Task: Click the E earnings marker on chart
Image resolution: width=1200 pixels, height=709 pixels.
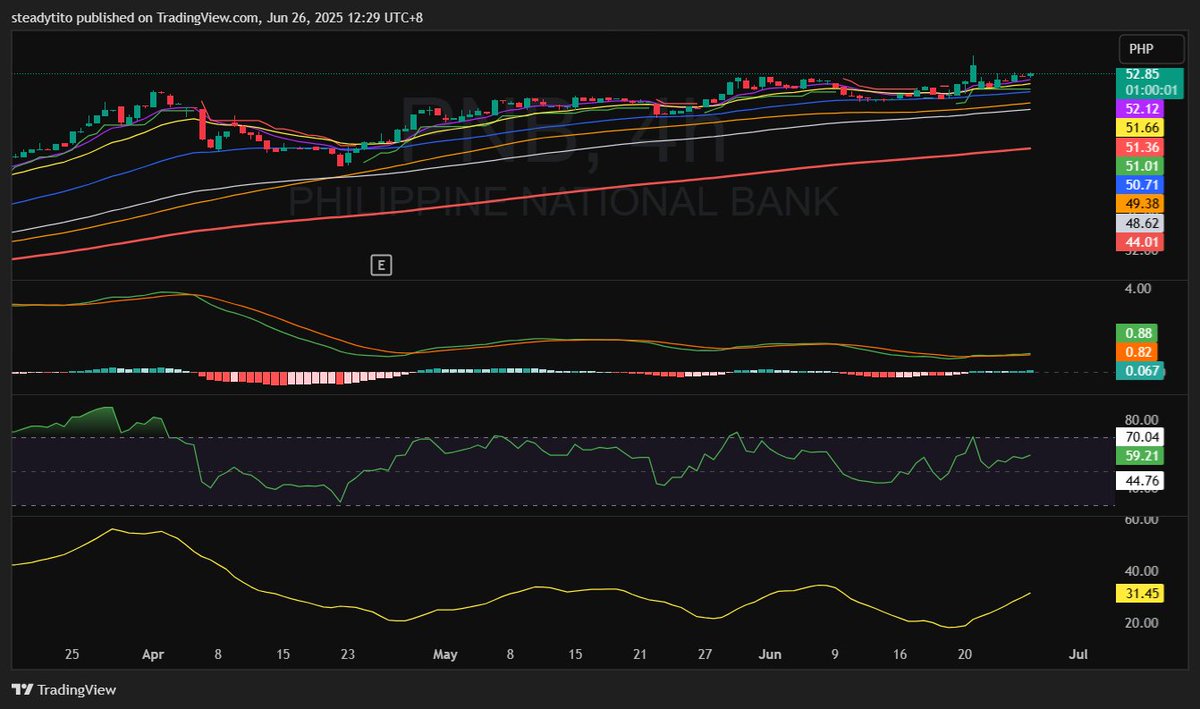Action: [380, 265]
